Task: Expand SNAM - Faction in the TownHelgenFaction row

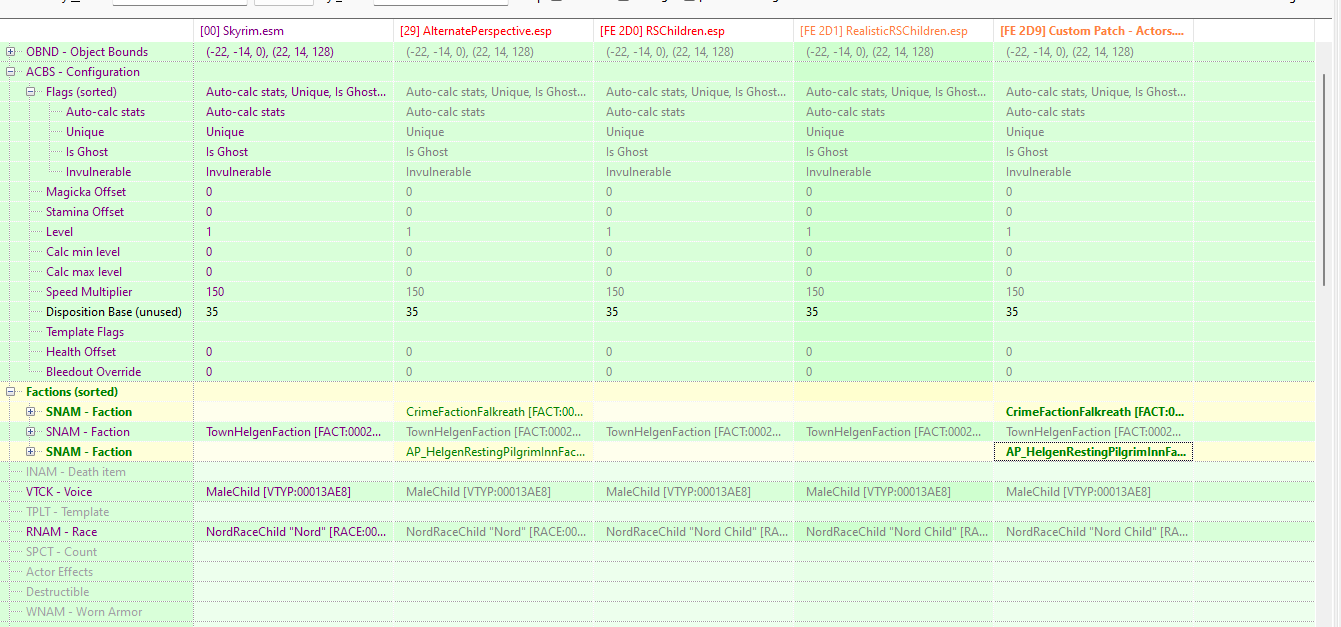Action: (31, 432)
